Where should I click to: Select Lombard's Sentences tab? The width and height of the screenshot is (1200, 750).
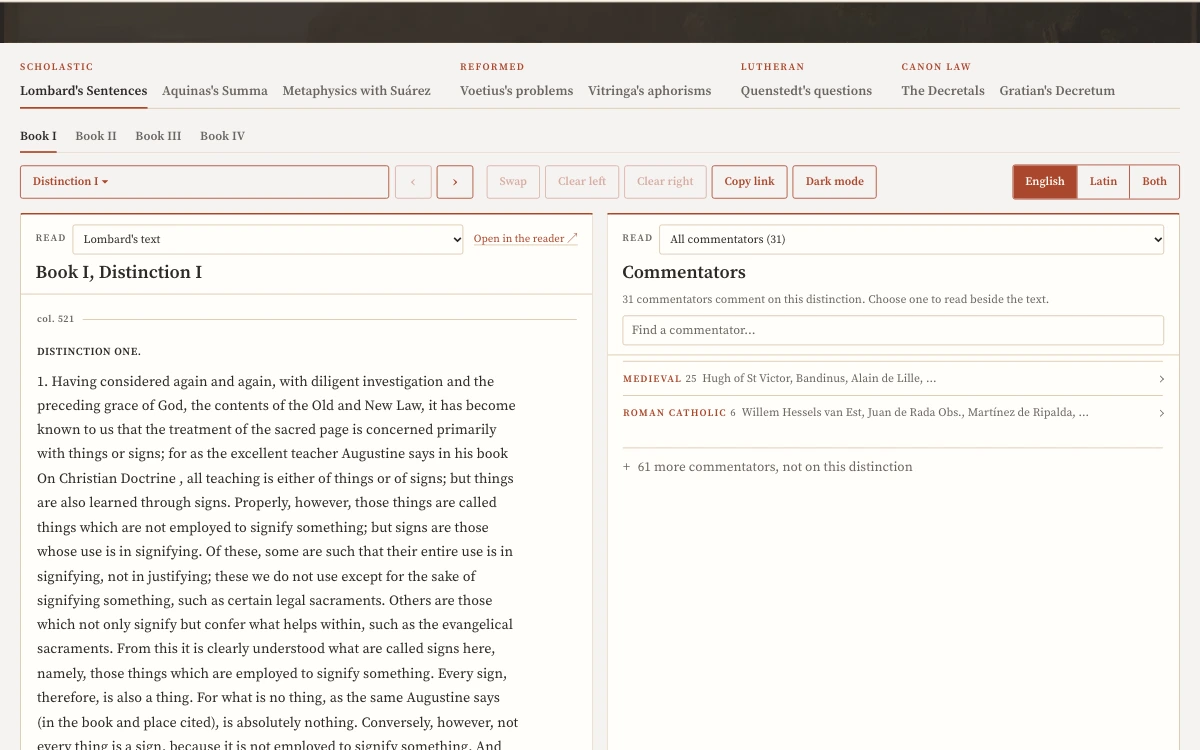[x=84, y=91]
